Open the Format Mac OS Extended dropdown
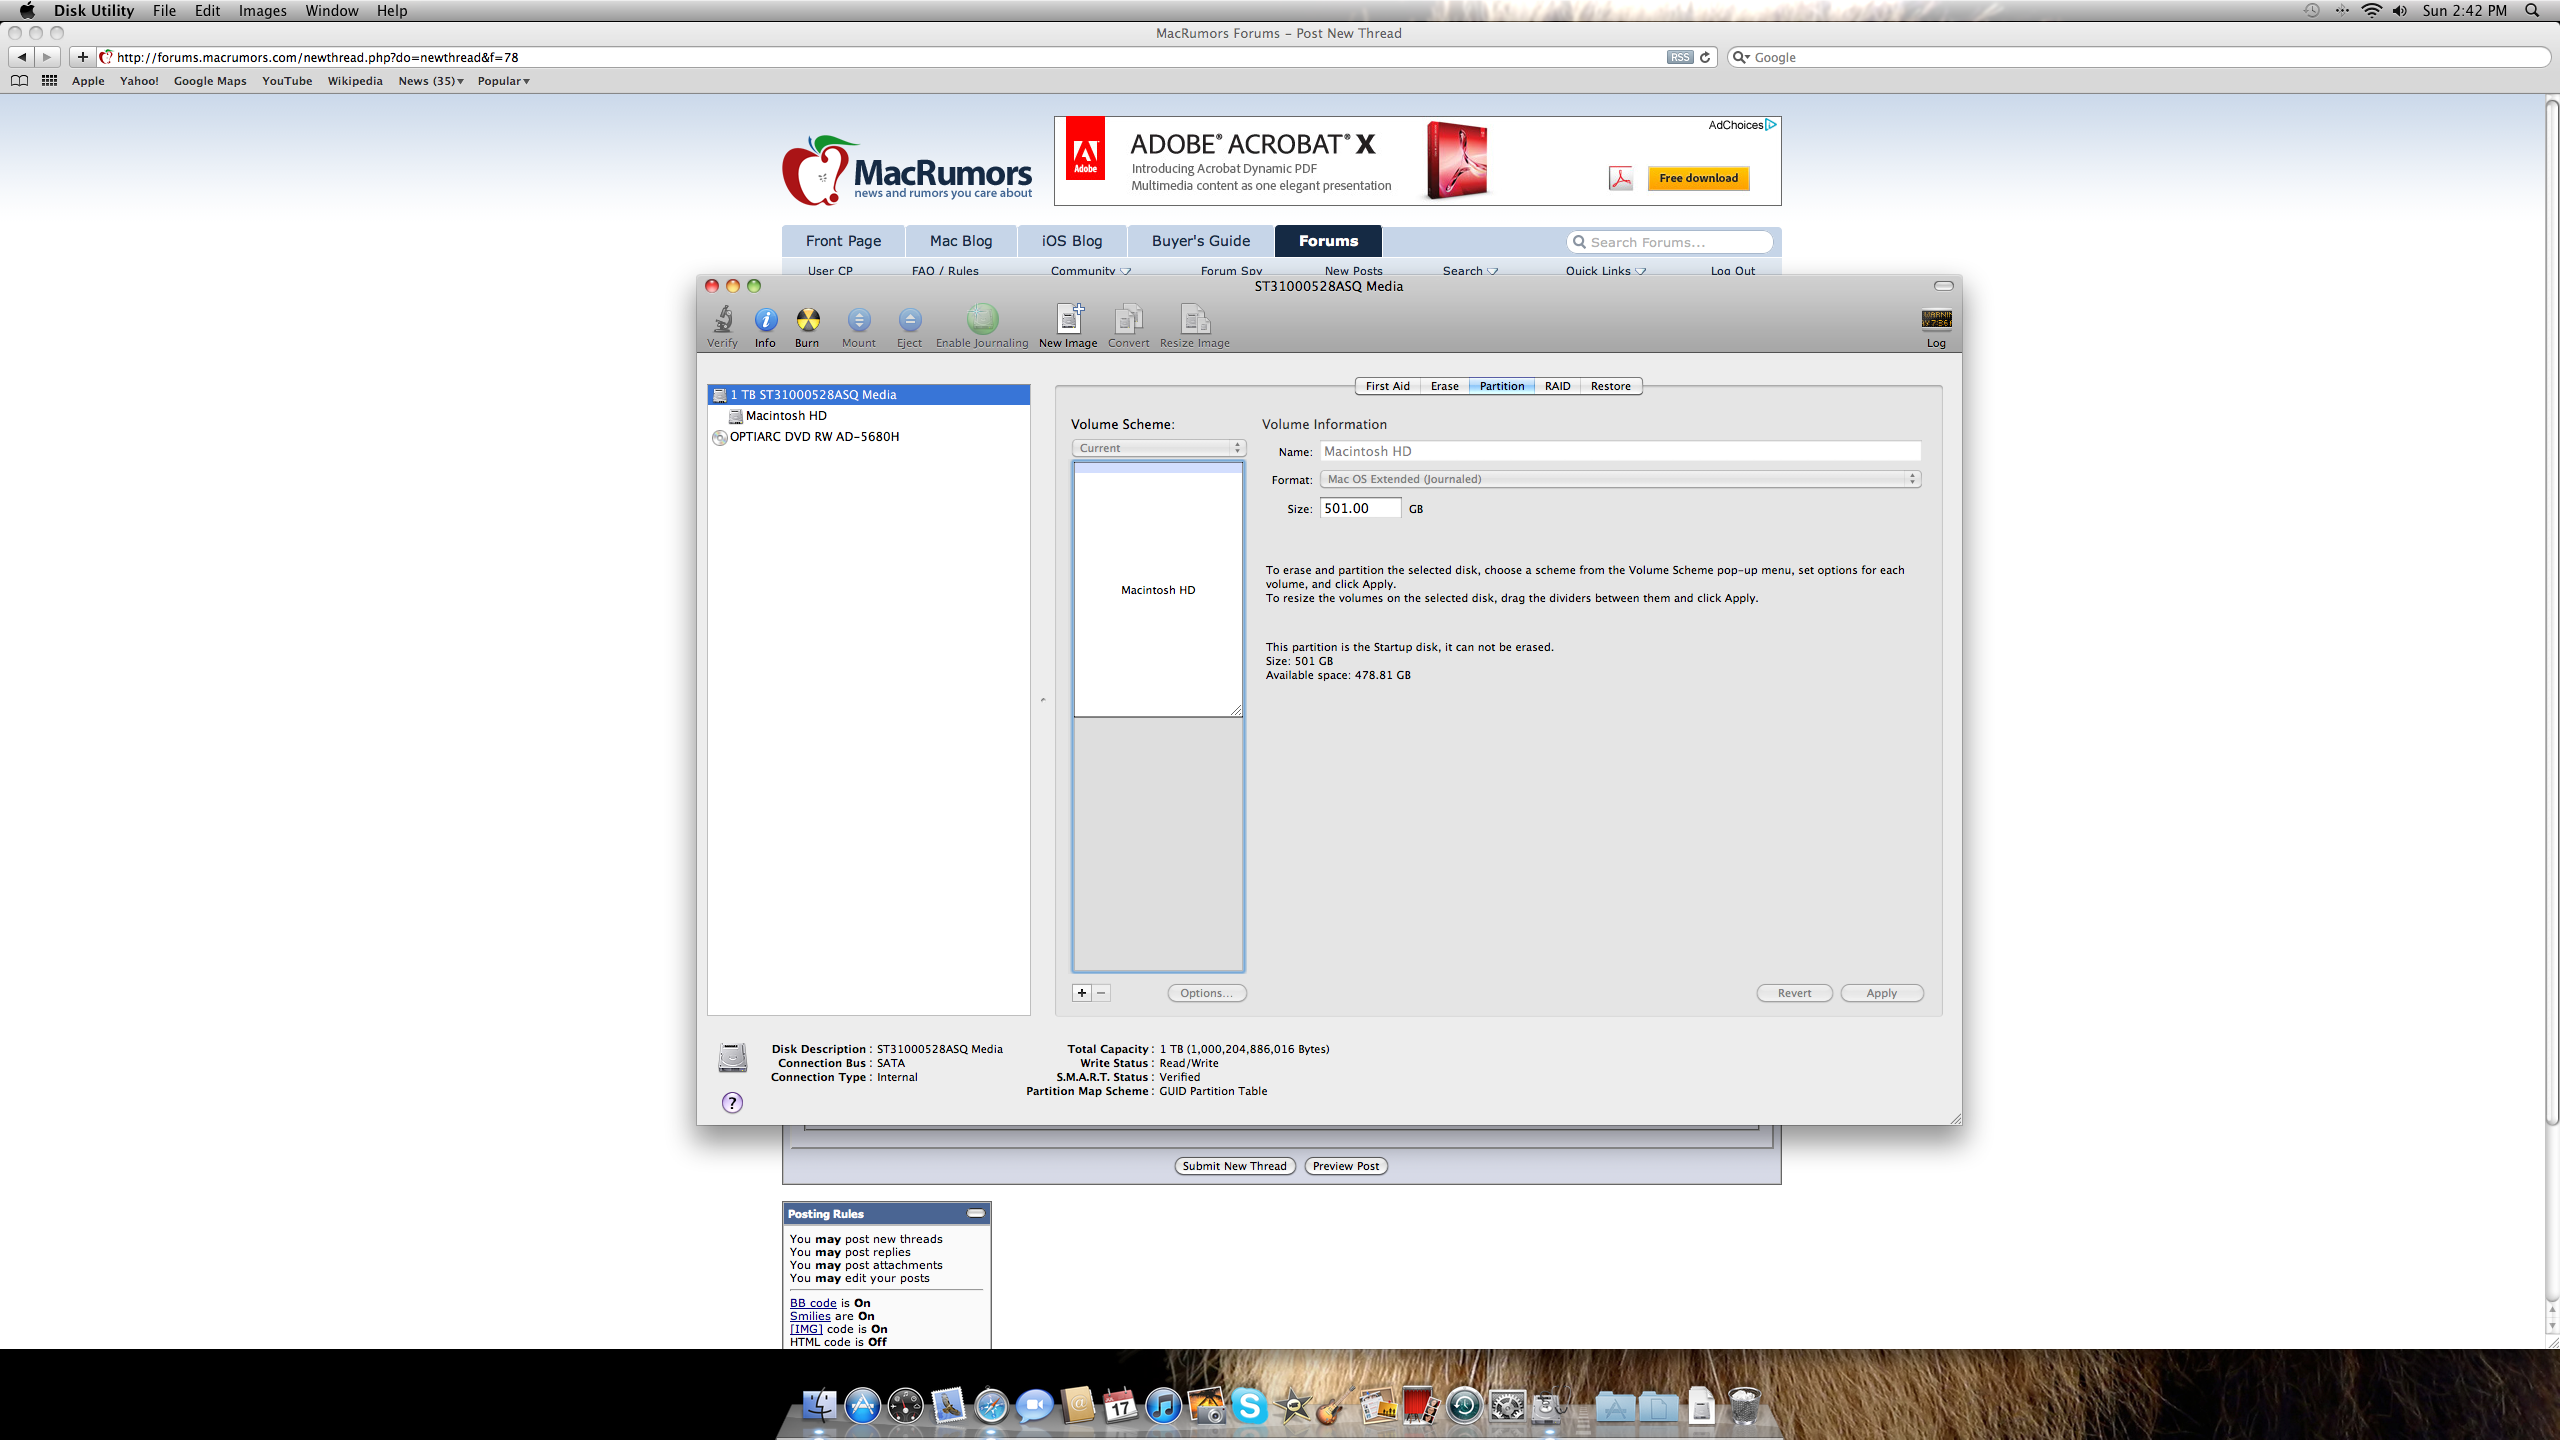This screenshot has width=2560, height=1440. (x=1620, y=479)
